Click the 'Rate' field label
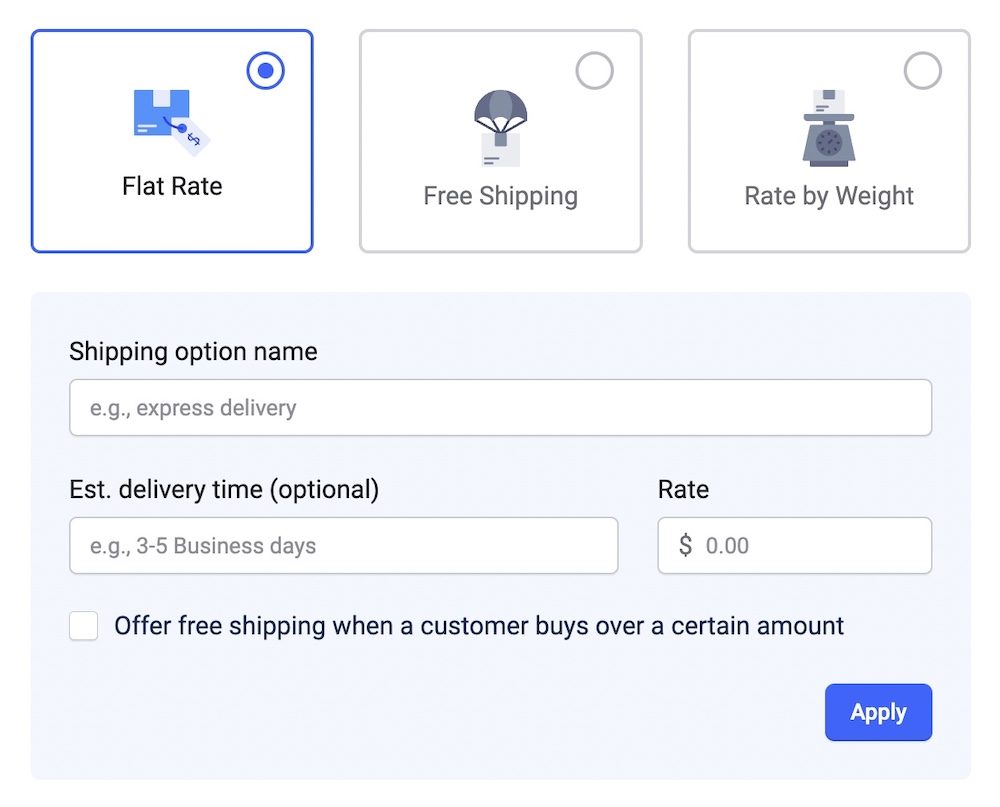The image size is (1000, 807). point(683,490)
